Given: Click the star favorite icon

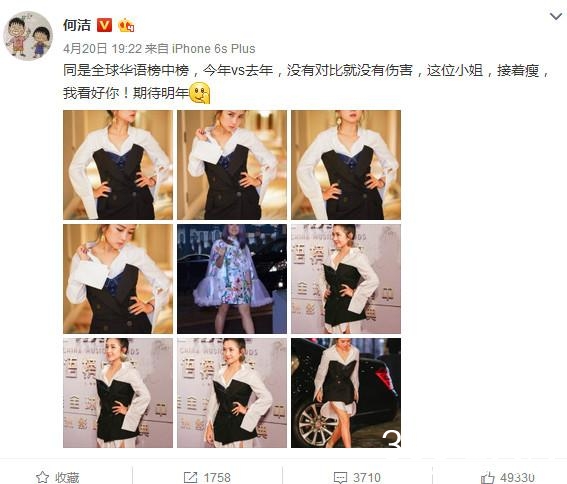Looking at the screenshot, I should click(x=42, y=477).
